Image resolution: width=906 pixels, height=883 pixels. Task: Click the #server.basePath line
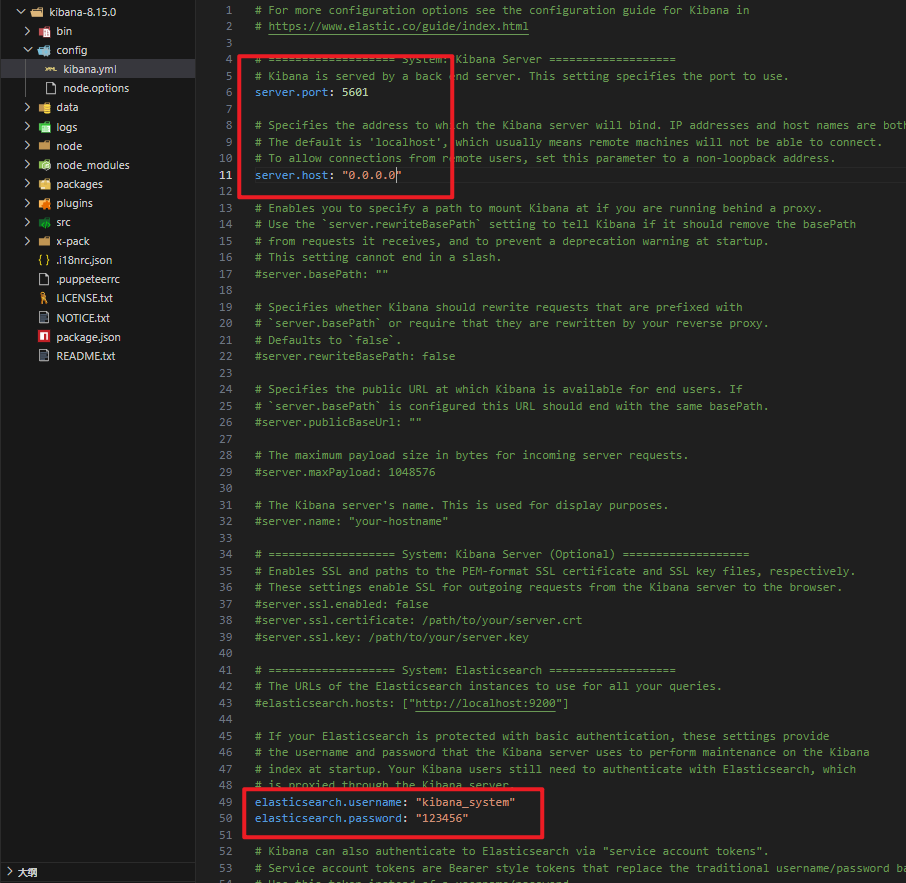coord(321,274)
